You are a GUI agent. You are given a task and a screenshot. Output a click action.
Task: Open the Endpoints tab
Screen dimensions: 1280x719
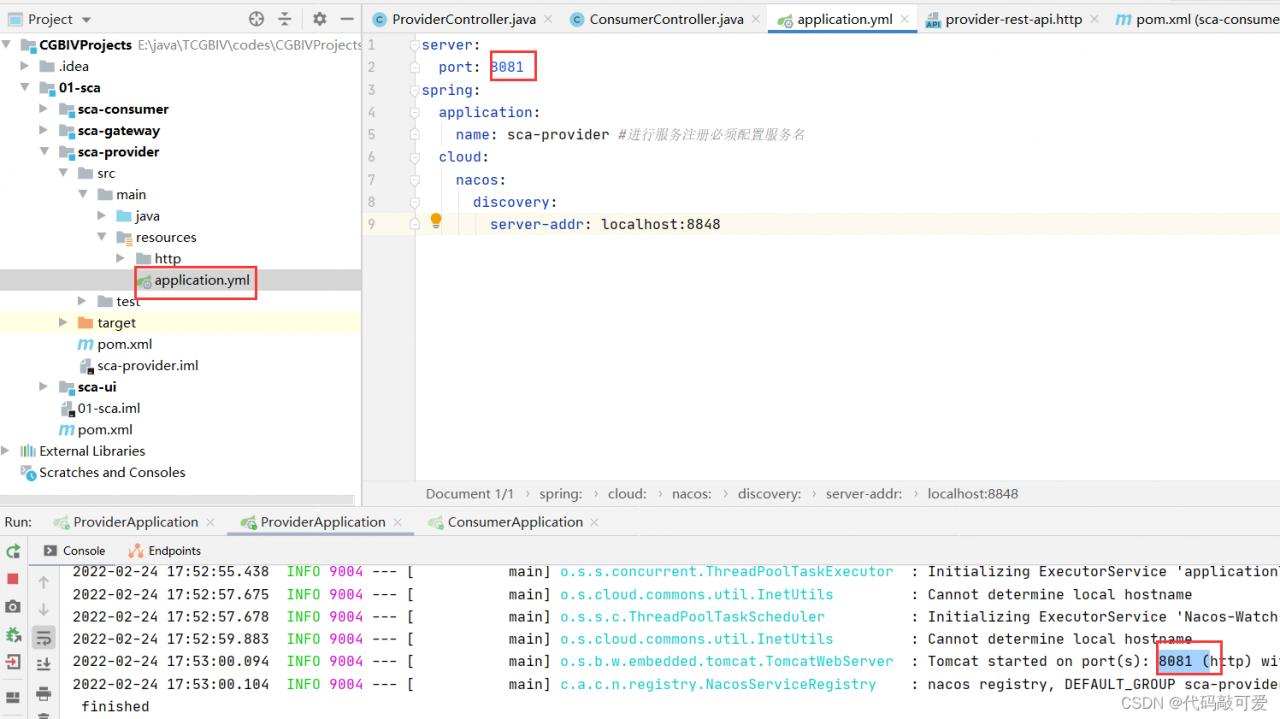pos(165,550)
